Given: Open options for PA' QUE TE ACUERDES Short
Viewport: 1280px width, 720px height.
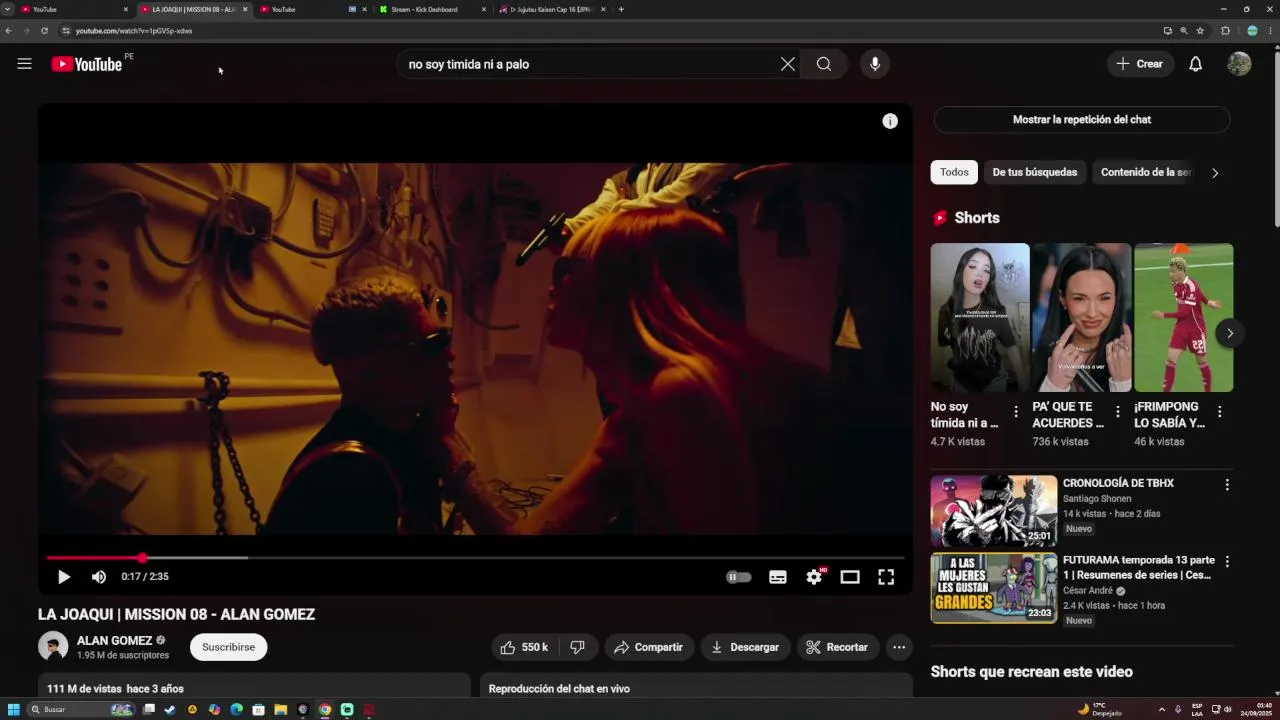Looking at the screenshot, I should tap(1118, 412).
